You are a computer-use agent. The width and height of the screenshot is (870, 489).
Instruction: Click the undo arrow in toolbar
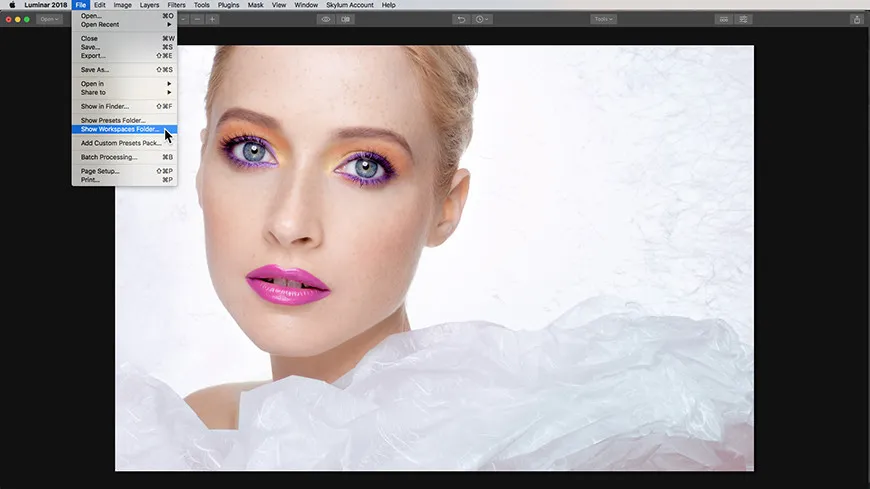[x=461, y=19]
